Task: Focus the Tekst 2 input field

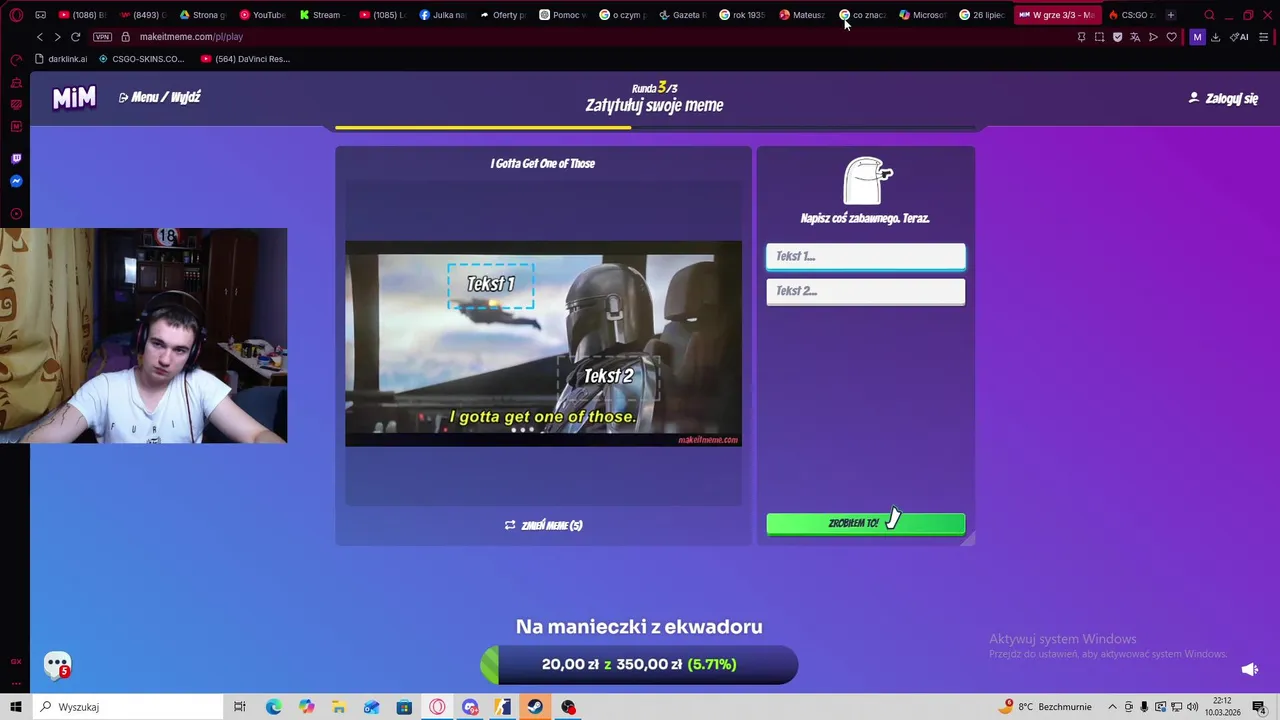Action: [866, 291]
